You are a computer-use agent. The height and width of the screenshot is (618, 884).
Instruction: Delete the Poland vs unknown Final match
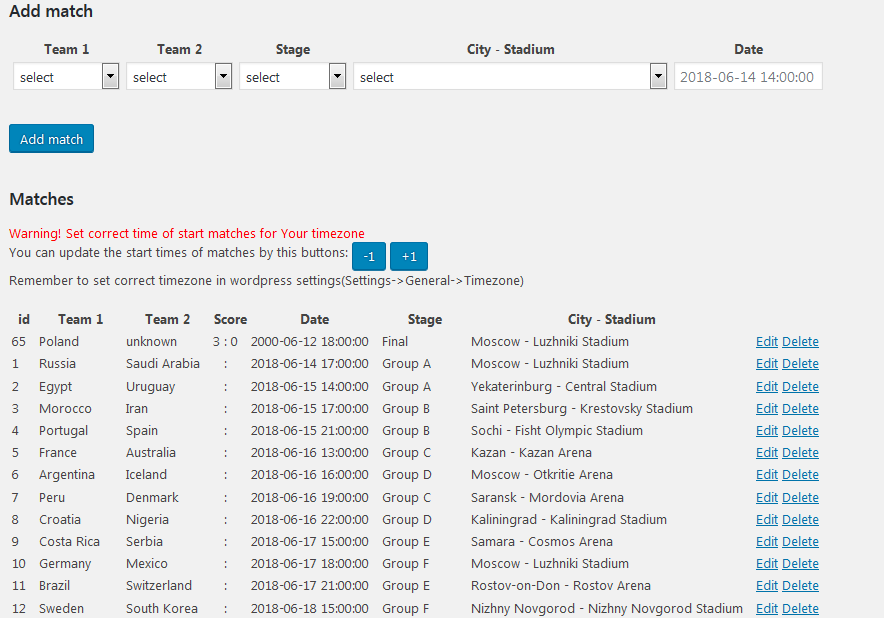point(800,342)
